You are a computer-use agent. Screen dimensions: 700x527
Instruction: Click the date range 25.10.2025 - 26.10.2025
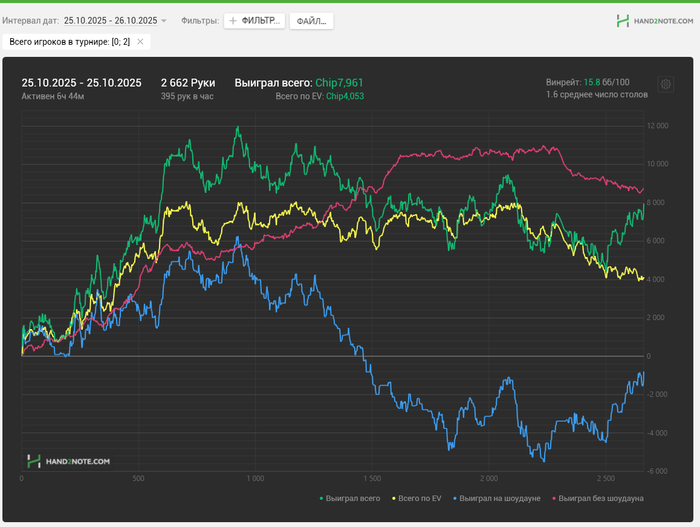[110, 21]
